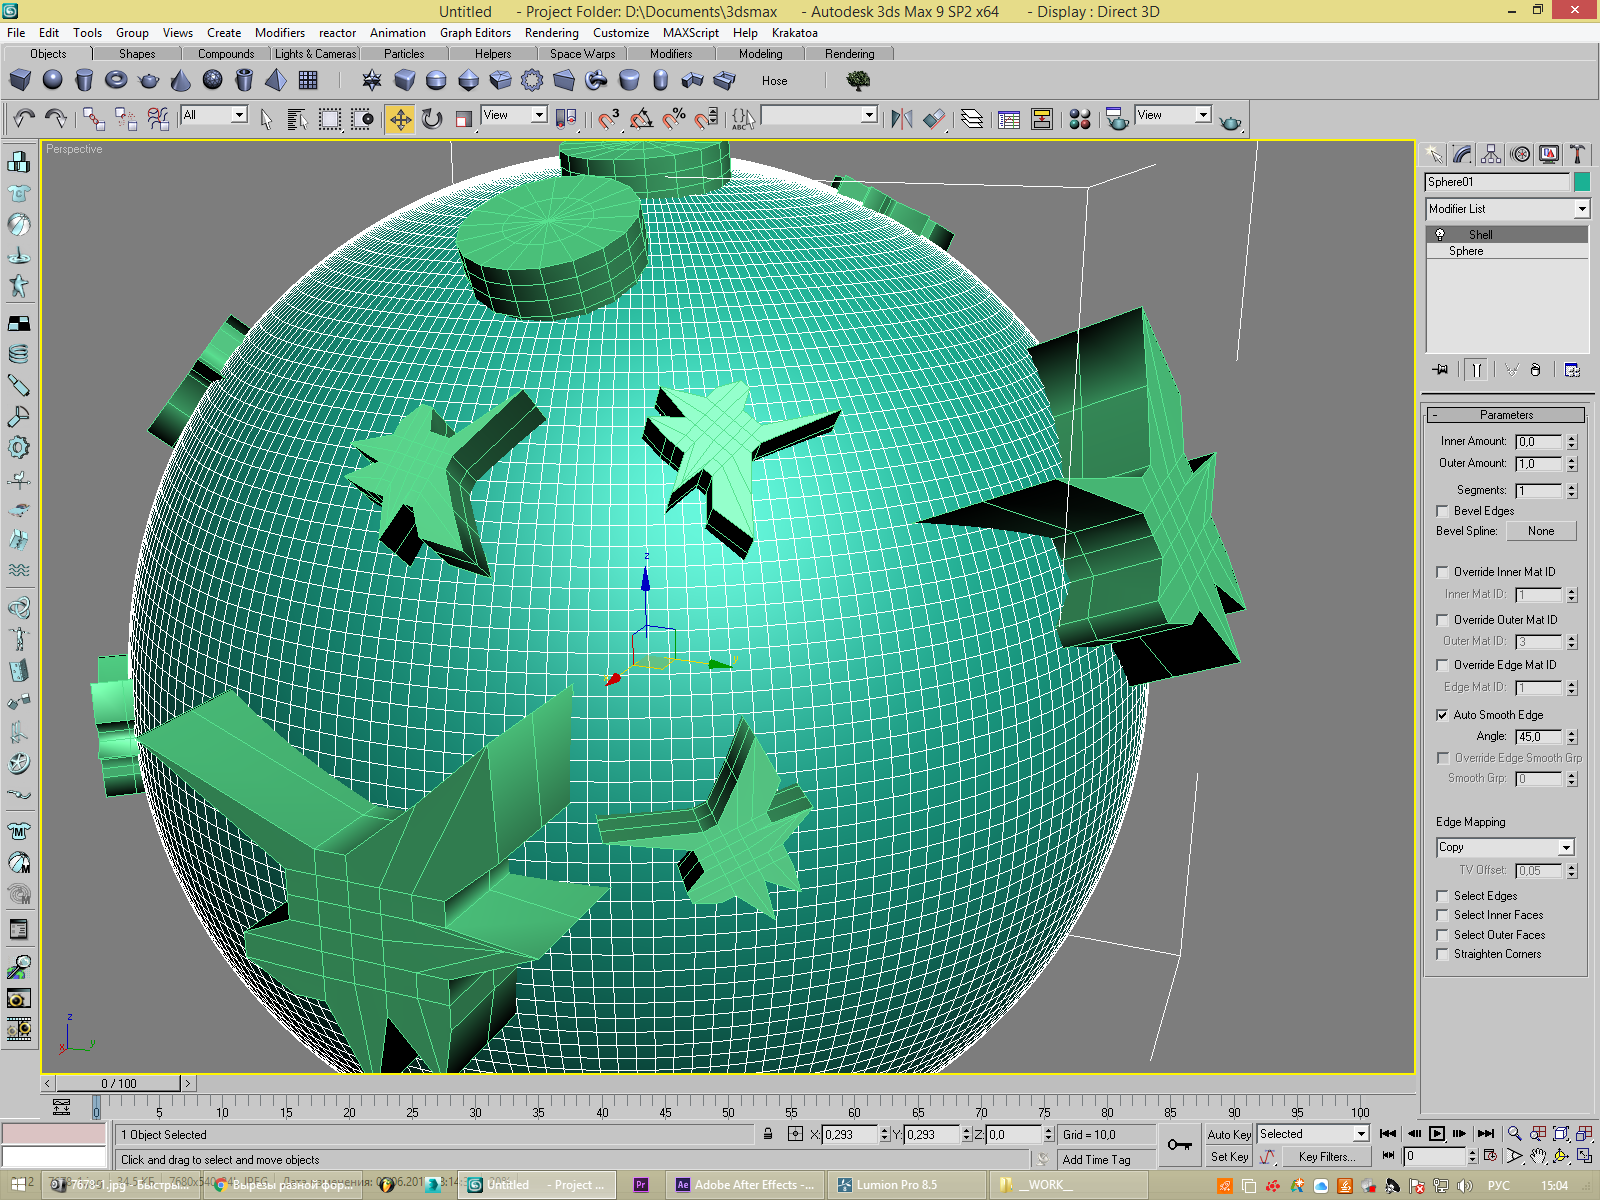
Task: Click the Bevel Spline None button
Action: [1540, 531]
